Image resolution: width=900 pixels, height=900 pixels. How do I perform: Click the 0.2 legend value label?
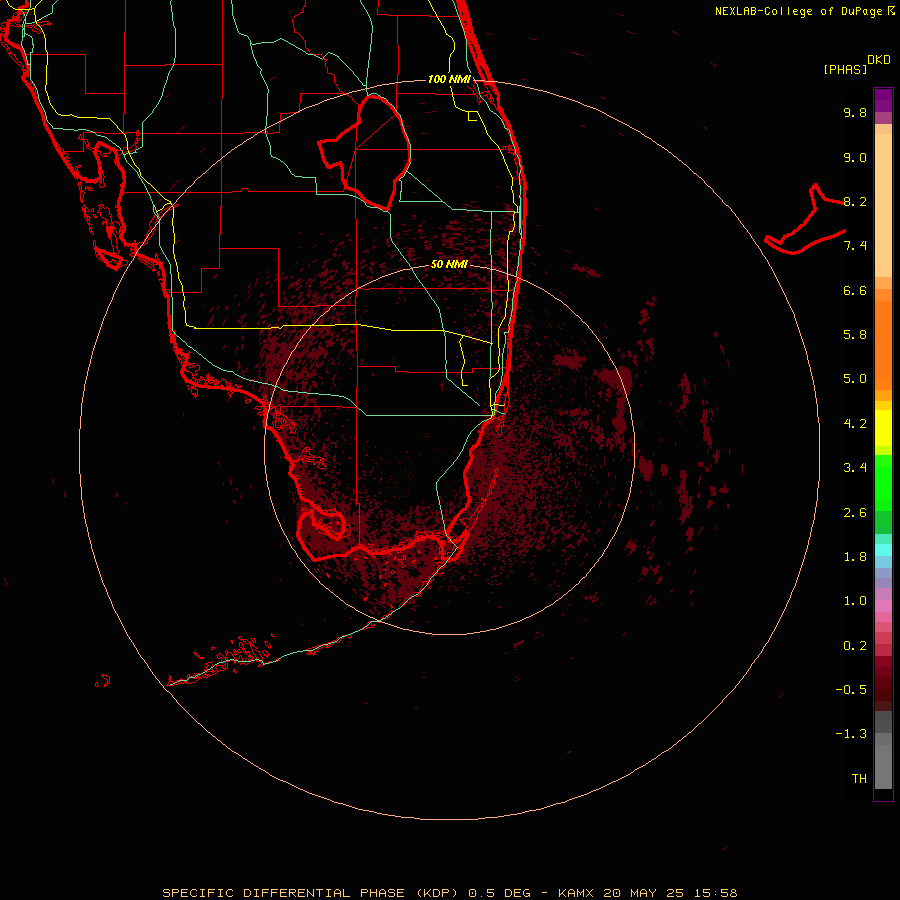tap(855, 646)
